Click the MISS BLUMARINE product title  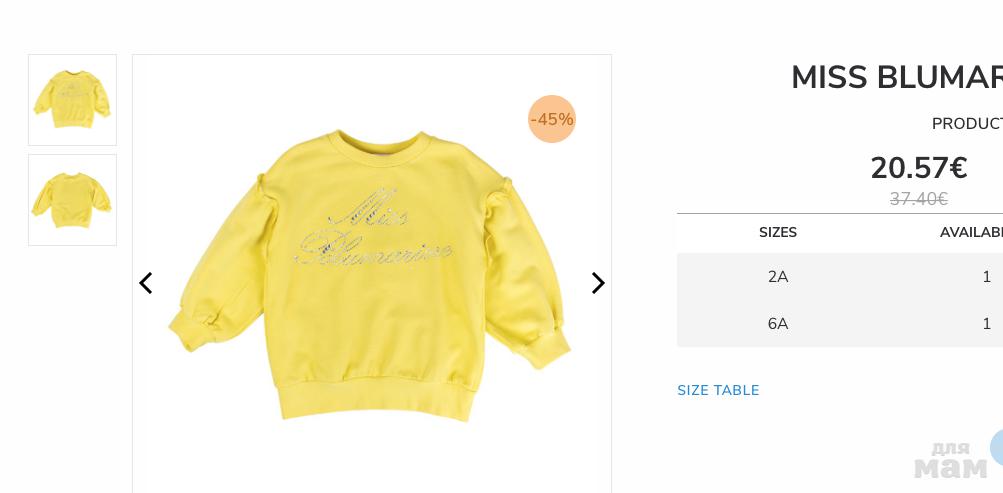[x=897, y=78]
